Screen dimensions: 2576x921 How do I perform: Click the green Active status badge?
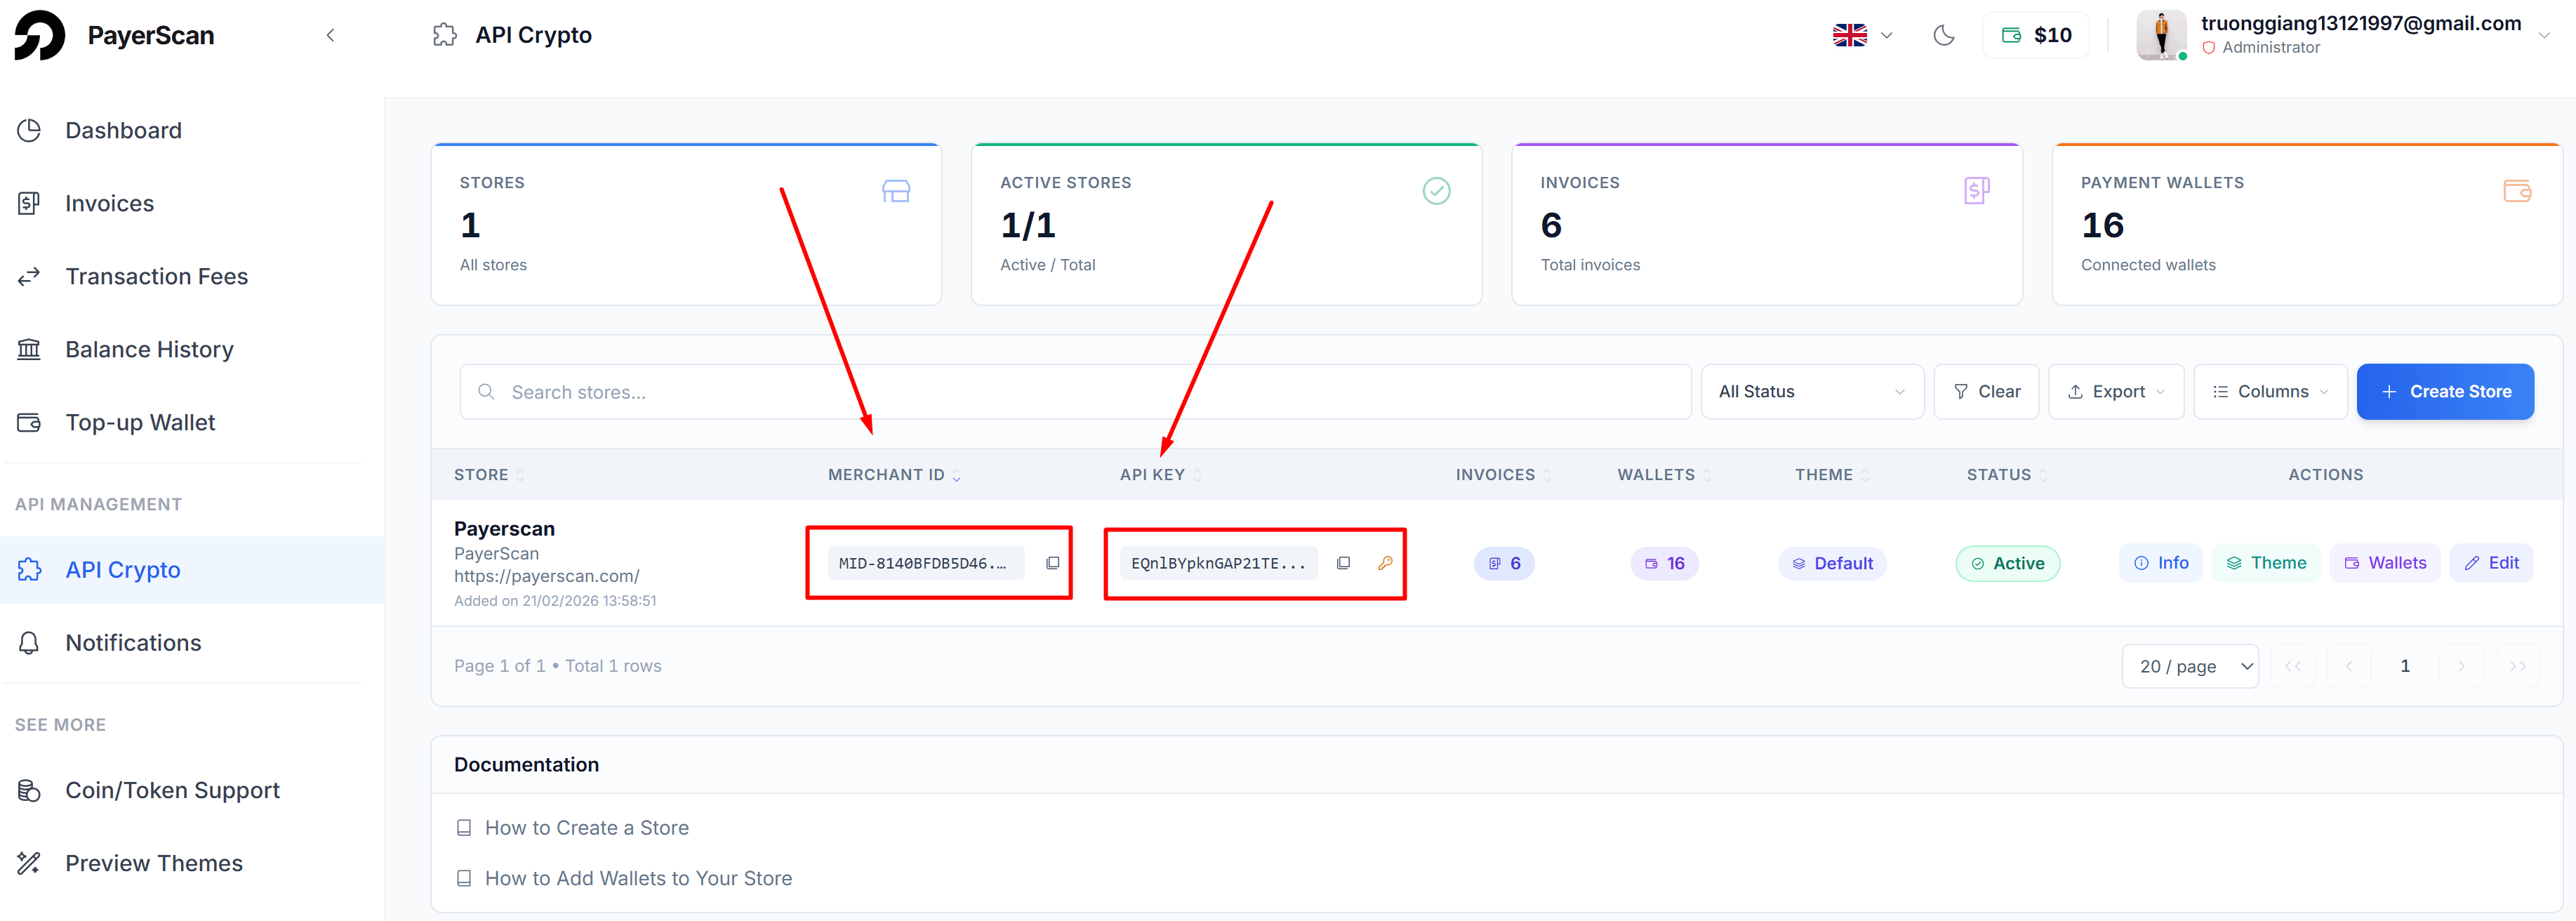(x=2007, y=563)
